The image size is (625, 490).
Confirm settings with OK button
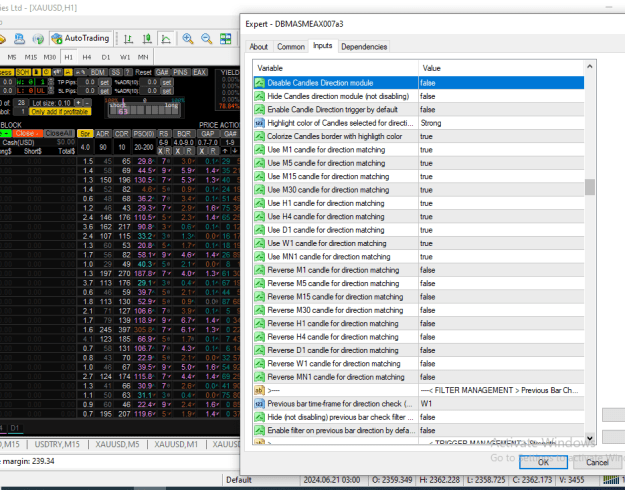coord(543,462)
